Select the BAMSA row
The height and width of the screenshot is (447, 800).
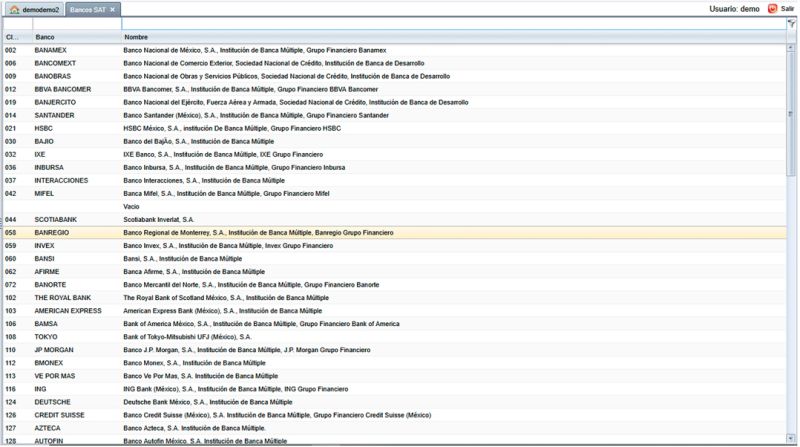394,324
